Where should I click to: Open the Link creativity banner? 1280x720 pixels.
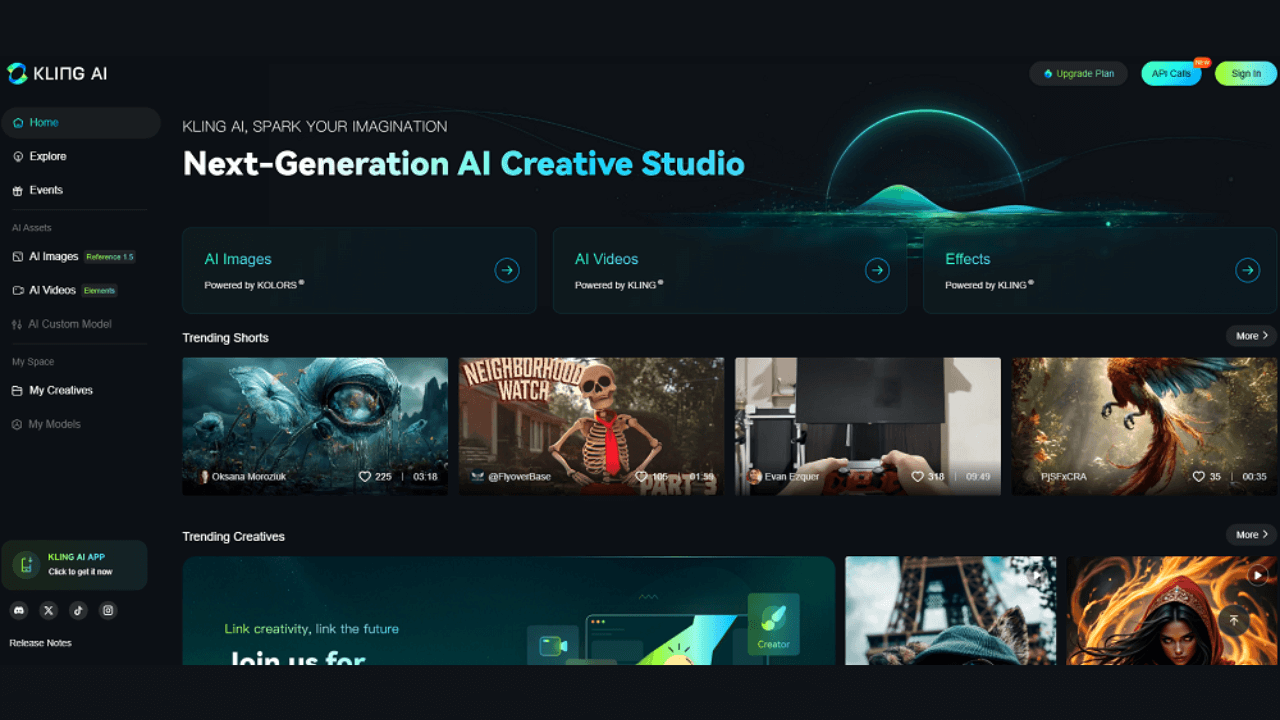[x=509, y=611]
